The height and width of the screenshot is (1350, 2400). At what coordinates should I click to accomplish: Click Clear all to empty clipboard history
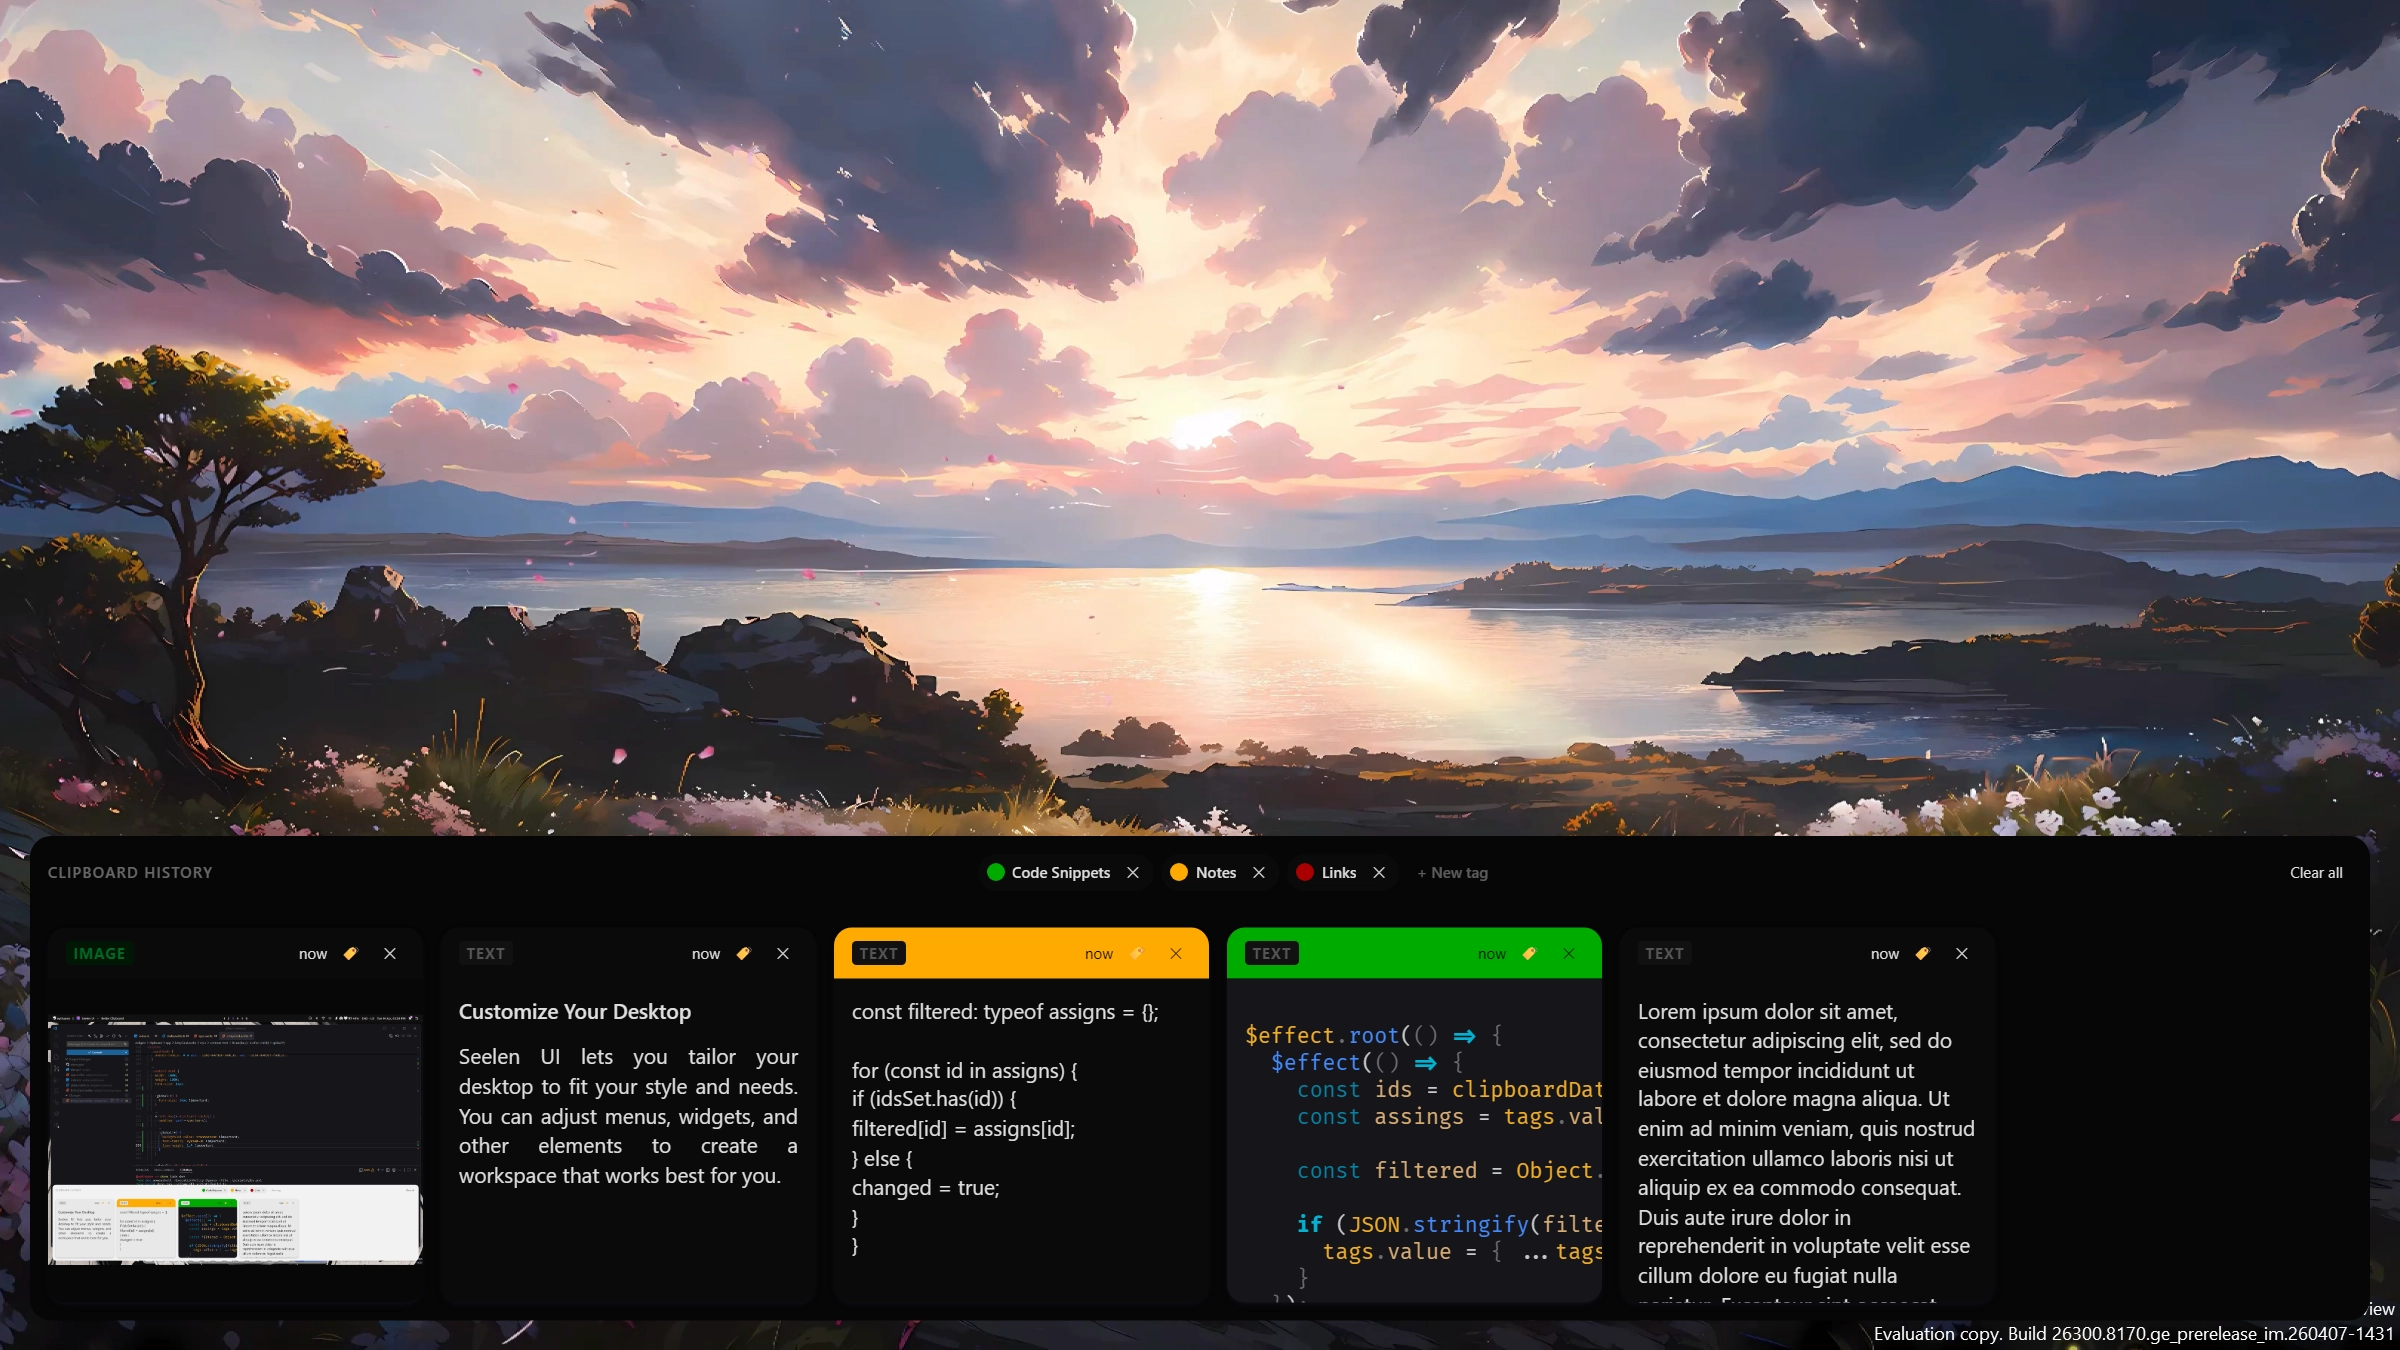2316,872
